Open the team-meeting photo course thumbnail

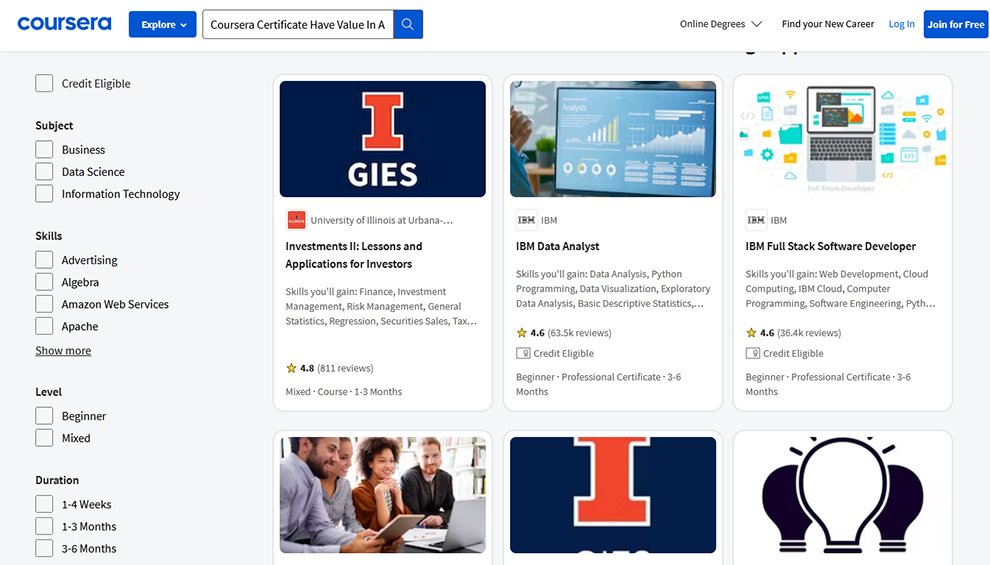[x=383, y=495]
